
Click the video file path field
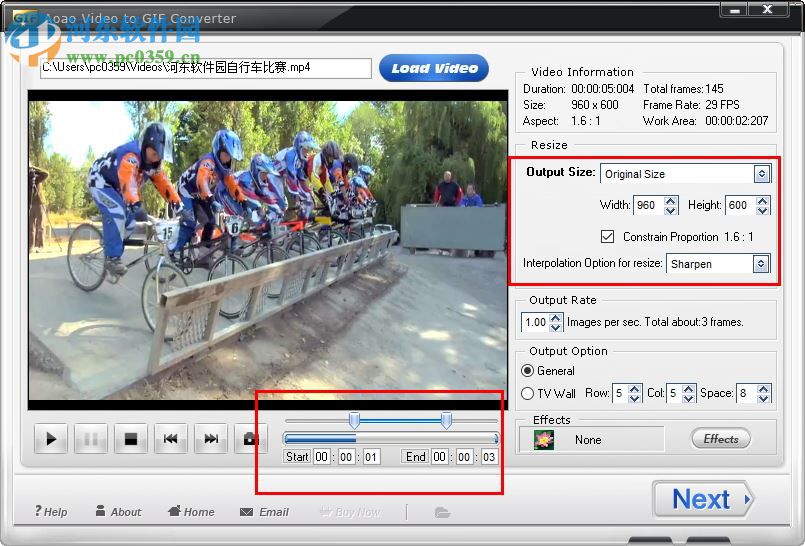(206, 68)
